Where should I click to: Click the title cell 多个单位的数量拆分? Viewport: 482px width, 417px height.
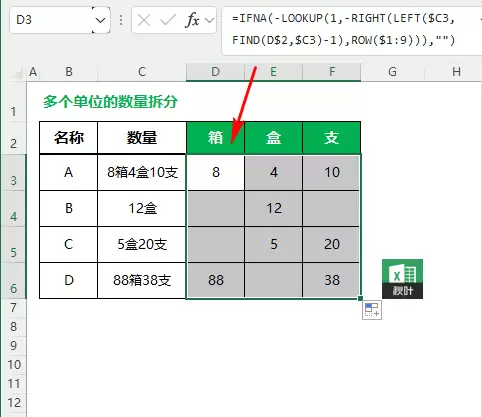pos(110,101)
